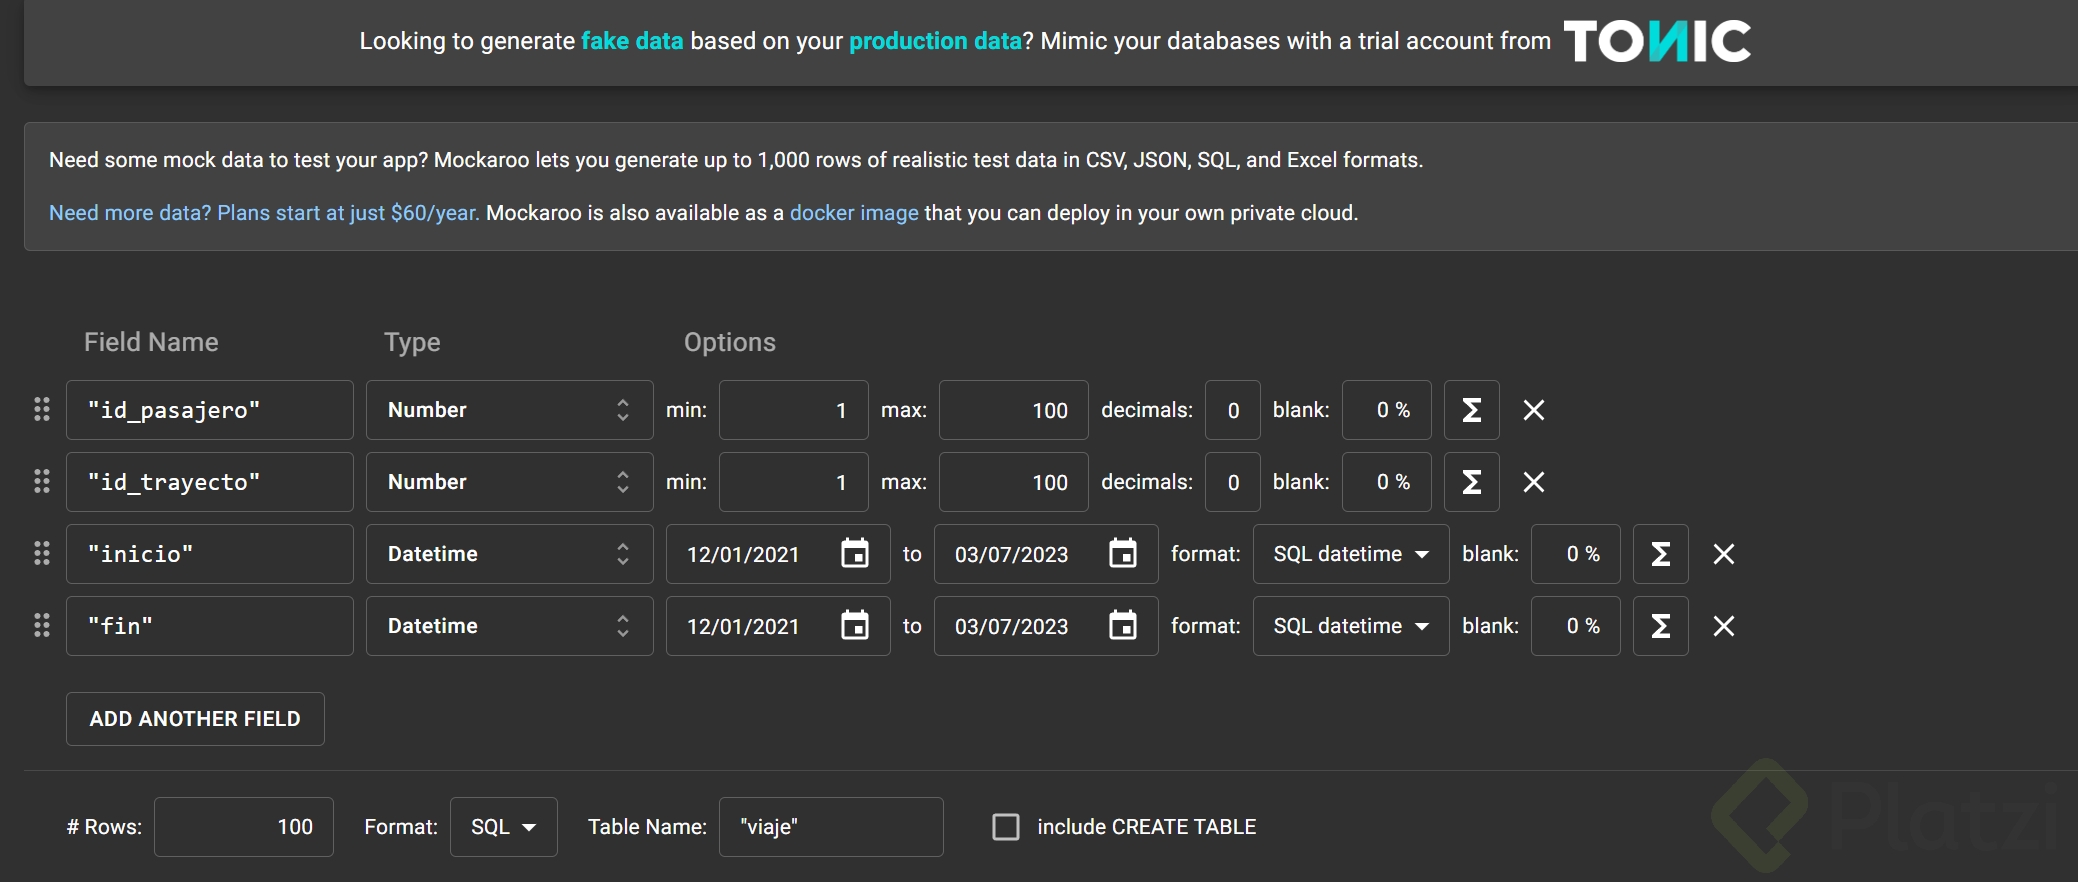Open the start date calendar for "inicio"
Viewport: 2078px width, 882px height.
coord(855,553)
